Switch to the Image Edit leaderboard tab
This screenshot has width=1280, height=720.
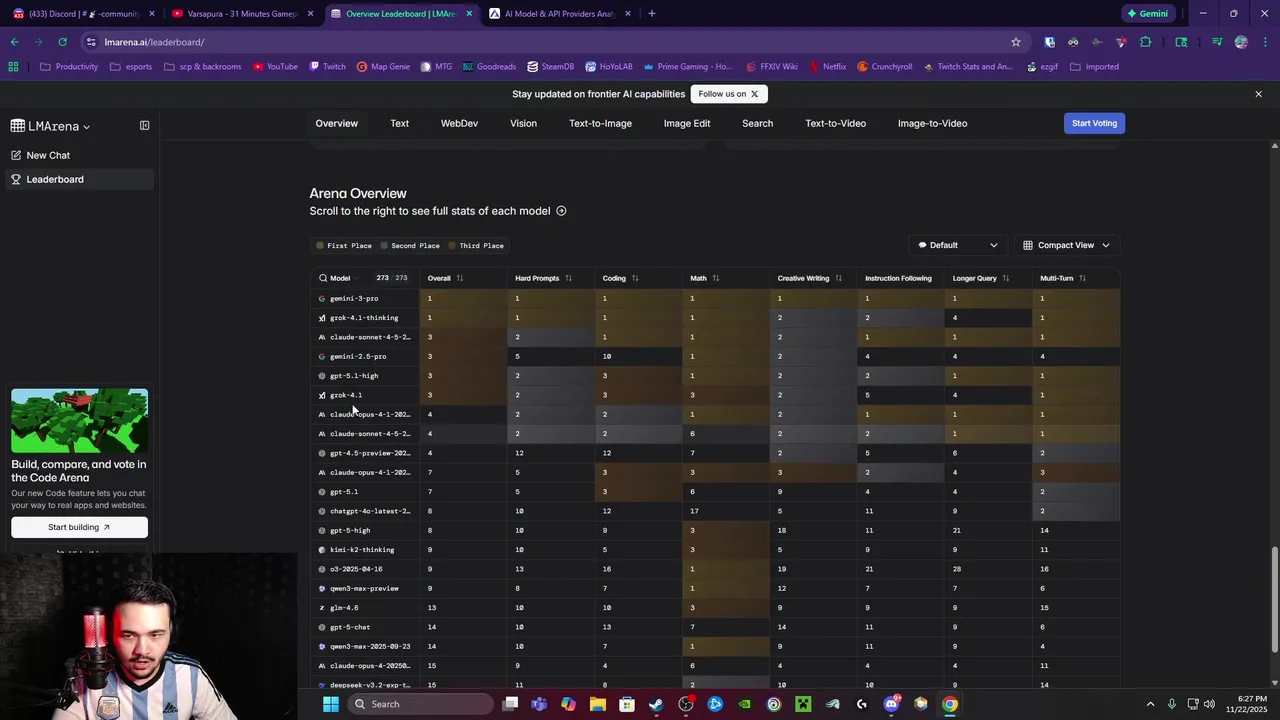pyautogui.click(x=687, y=123)
